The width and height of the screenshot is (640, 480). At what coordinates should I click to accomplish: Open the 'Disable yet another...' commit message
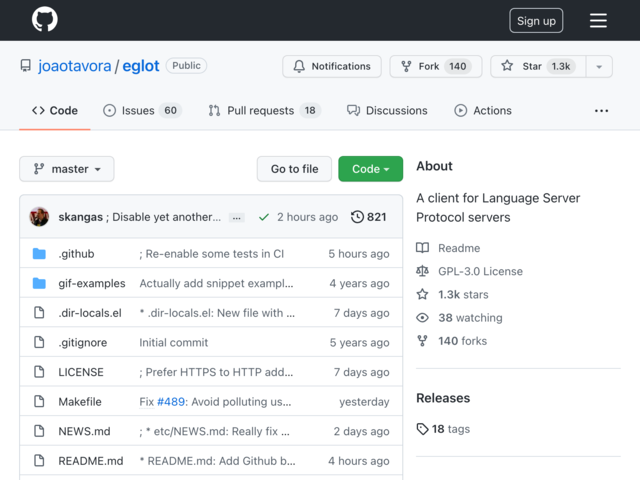click(x=166, y=217)
